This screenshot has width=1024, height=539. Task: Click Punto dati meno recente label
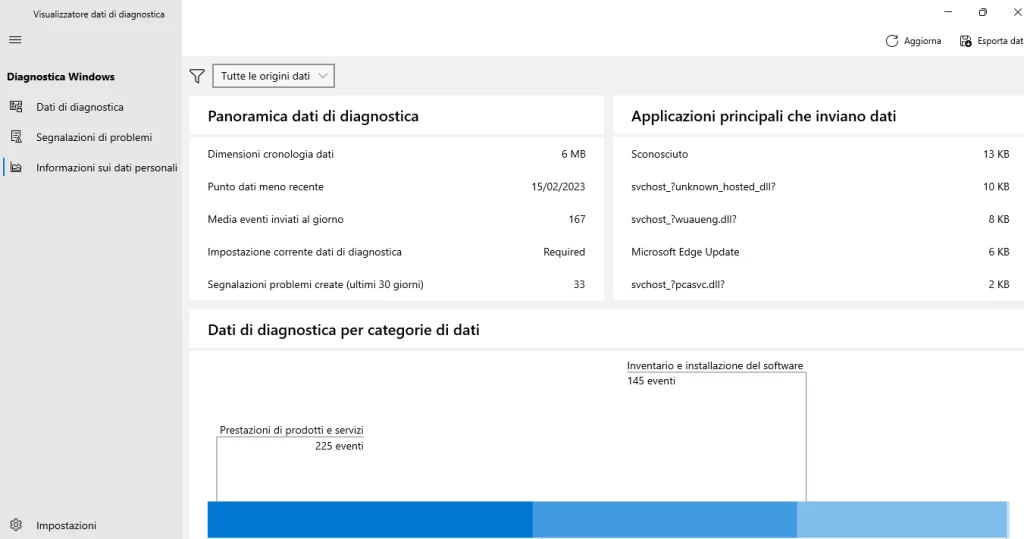tap(265, 187)
